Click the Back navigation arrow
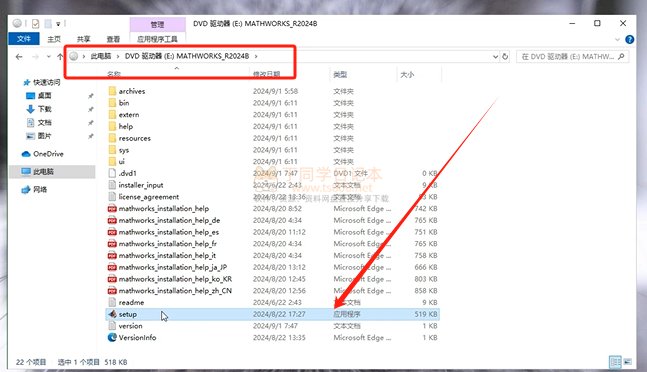 point(19,57)
